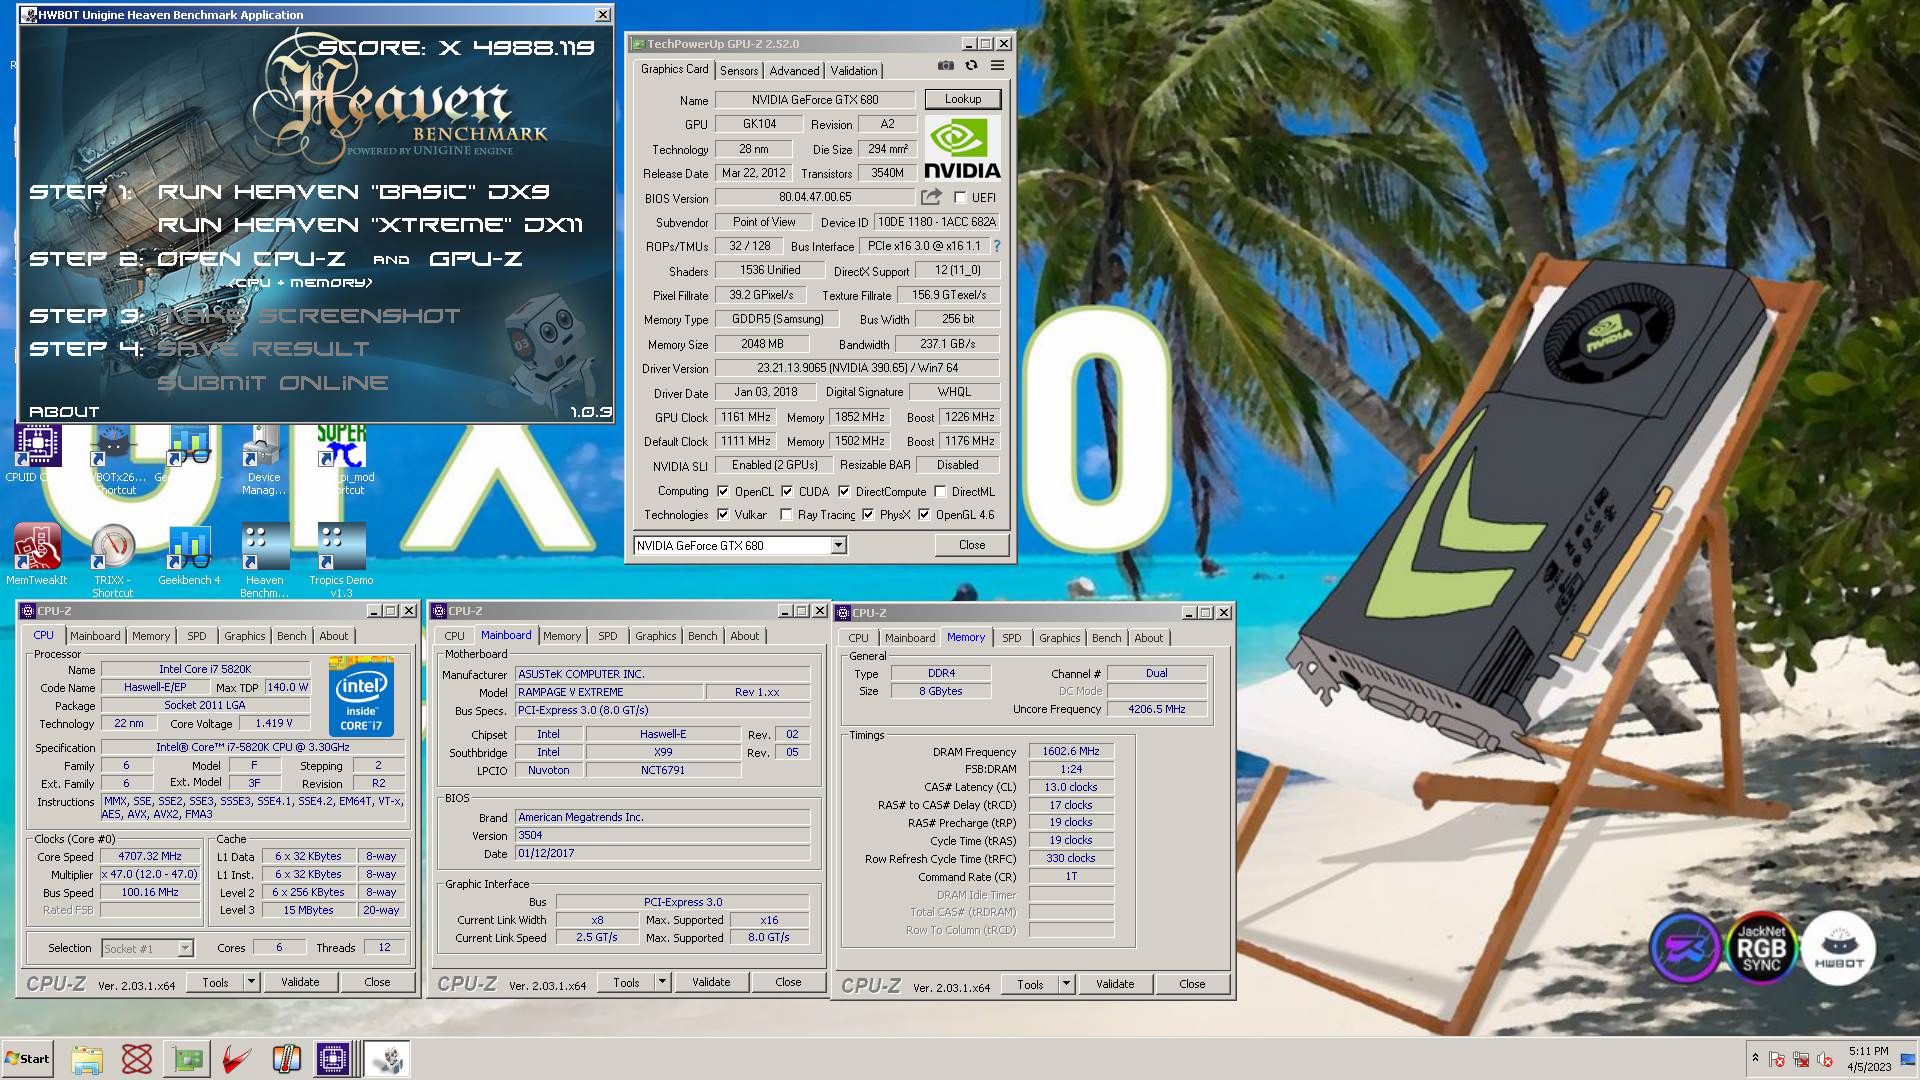Open the Tropics Demo v1.3 desktop icon
This screenshot has width=1920, height=1080.
pyautogui.click(x=341, y=560)
